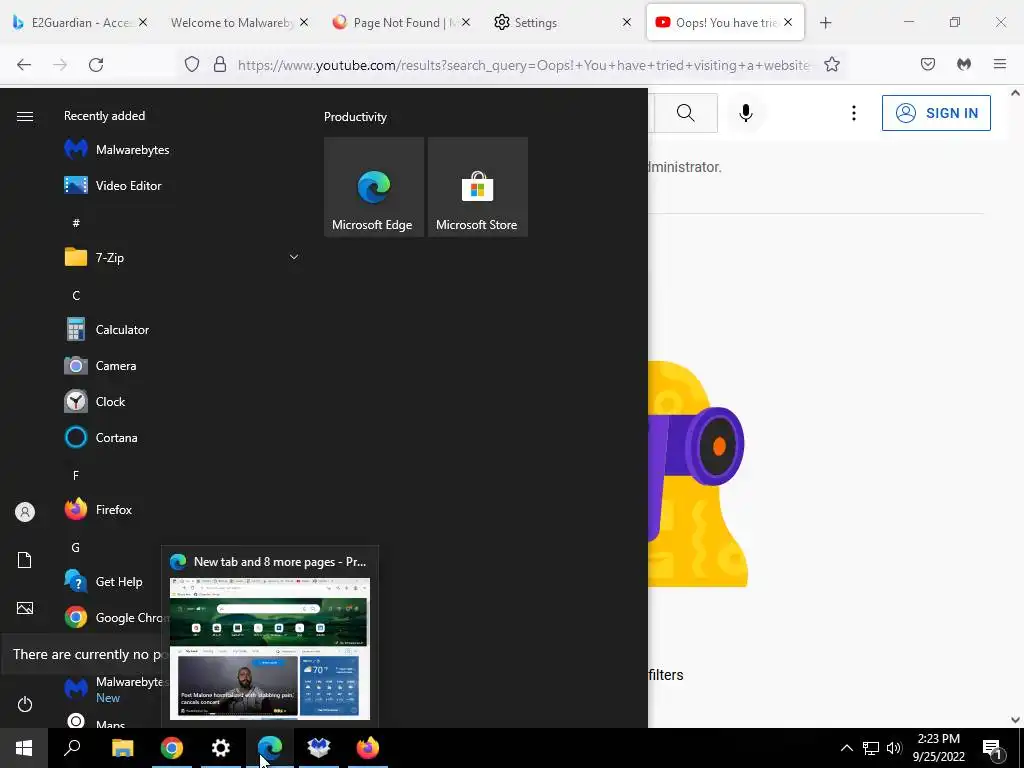
Task: Click Malwarebytes extension toolbar icon
Action: [x=964, y=65]
